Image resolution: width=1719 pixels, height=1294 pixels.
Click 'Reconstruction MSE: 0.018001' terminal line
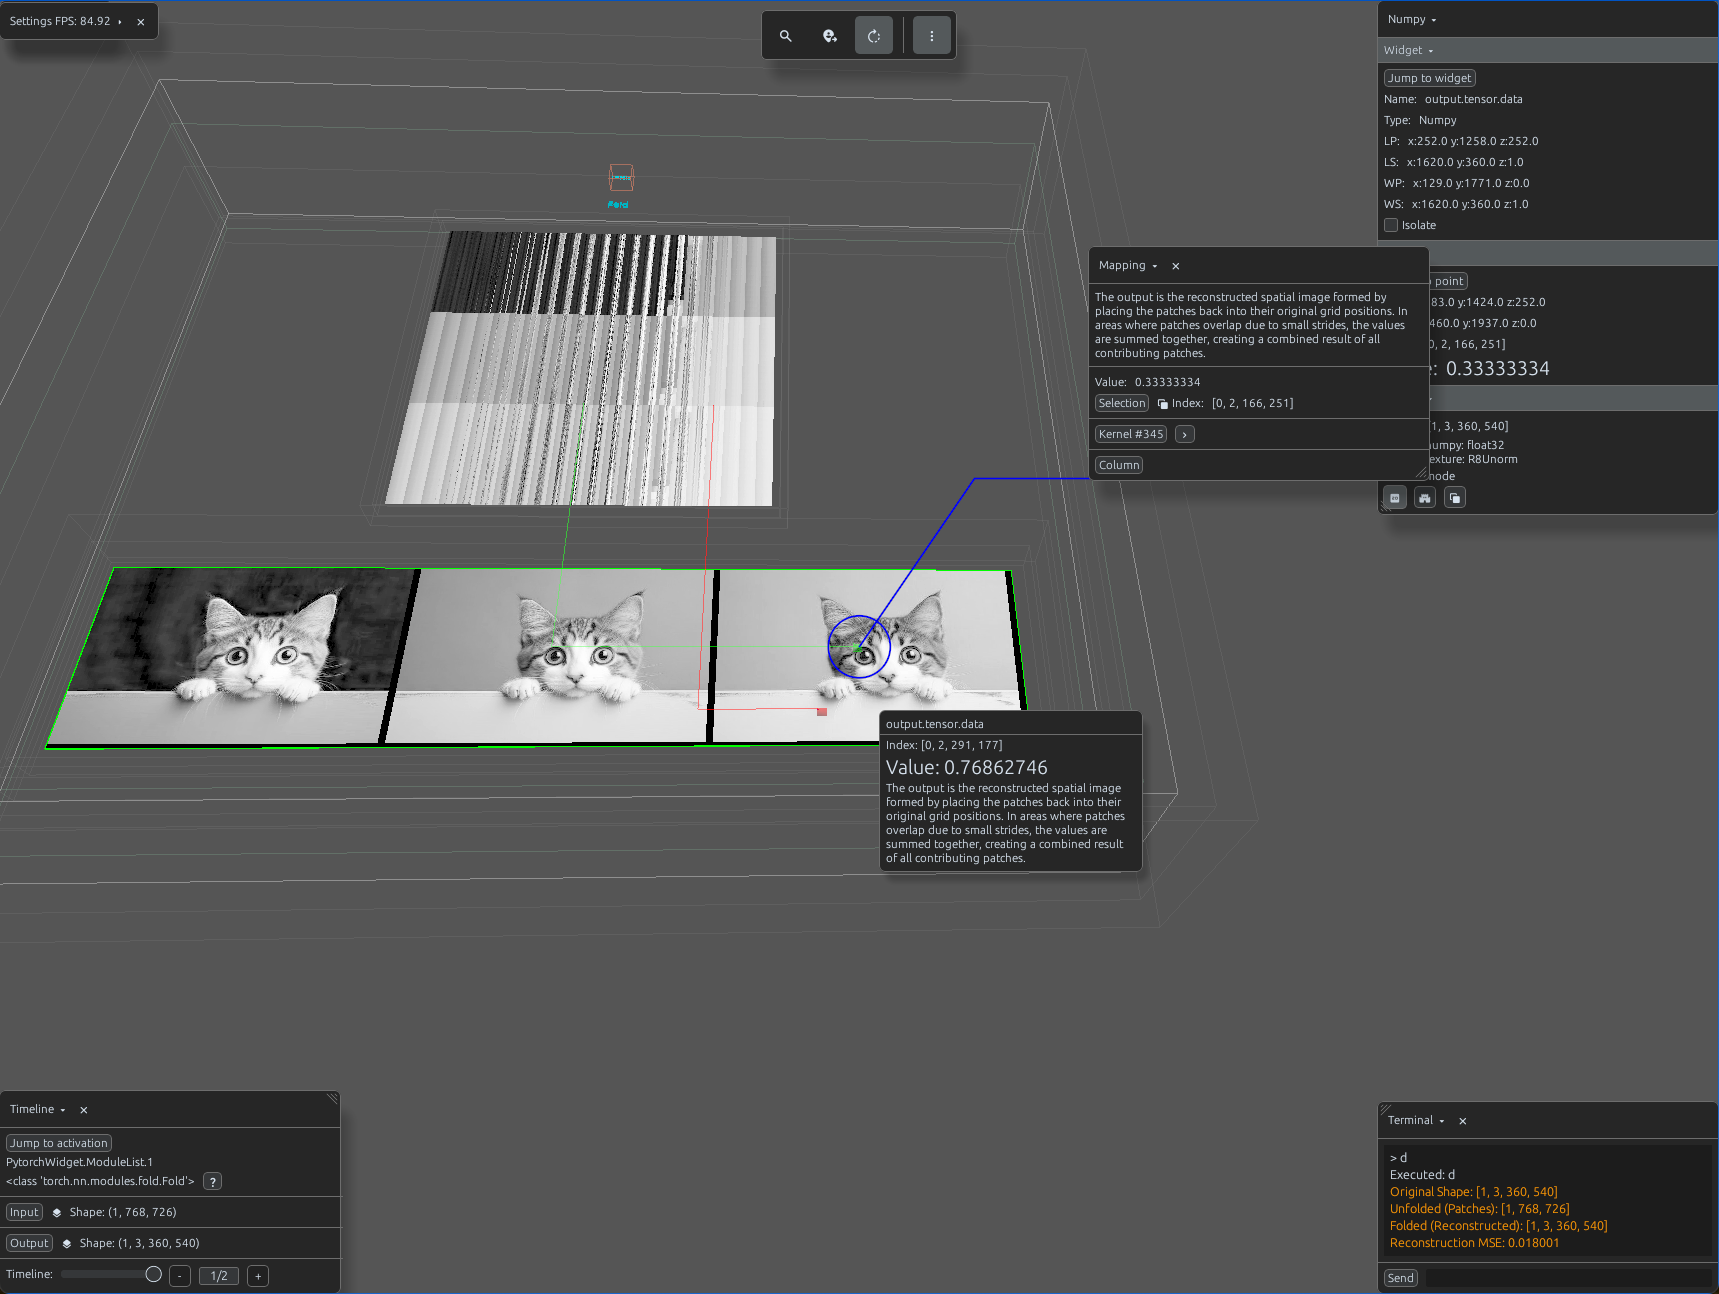1474,1243
